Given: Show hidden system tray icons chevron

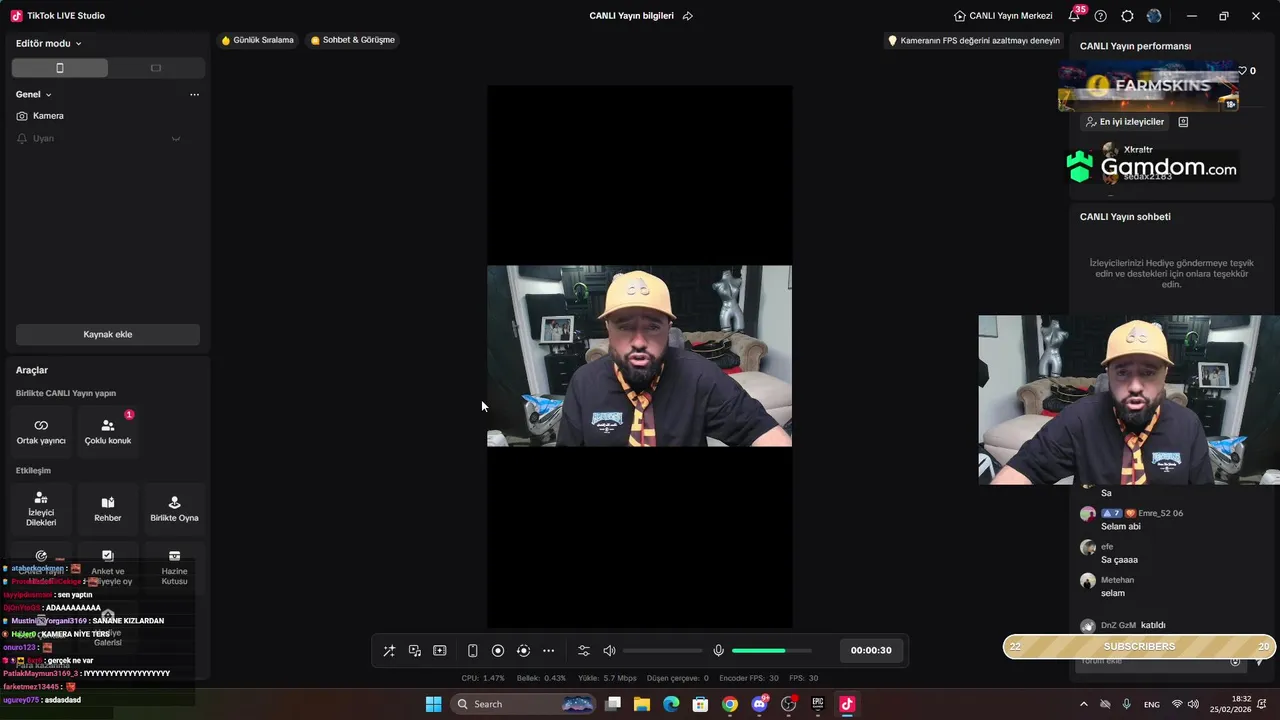Looking at the screenshot, I should pyautogui.click(x=1084, y=704).
